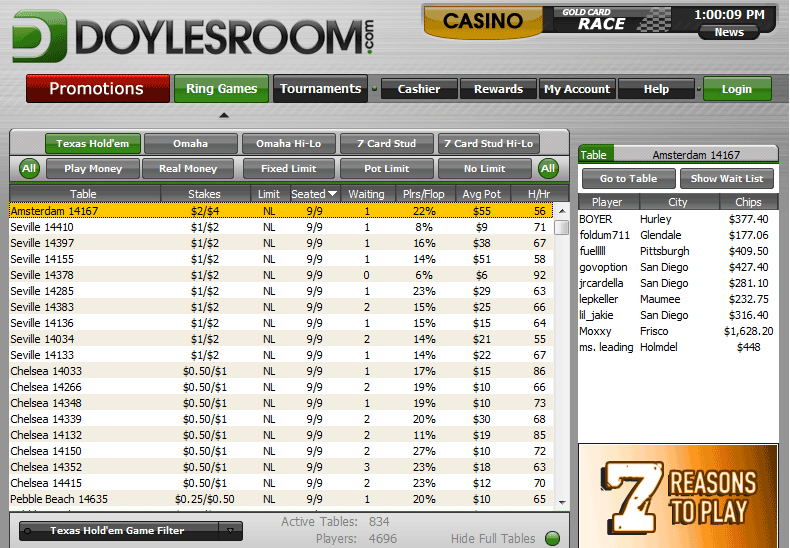
Task: Open the Promotions page
Action: pyautogui.click(x=97, y=89)
